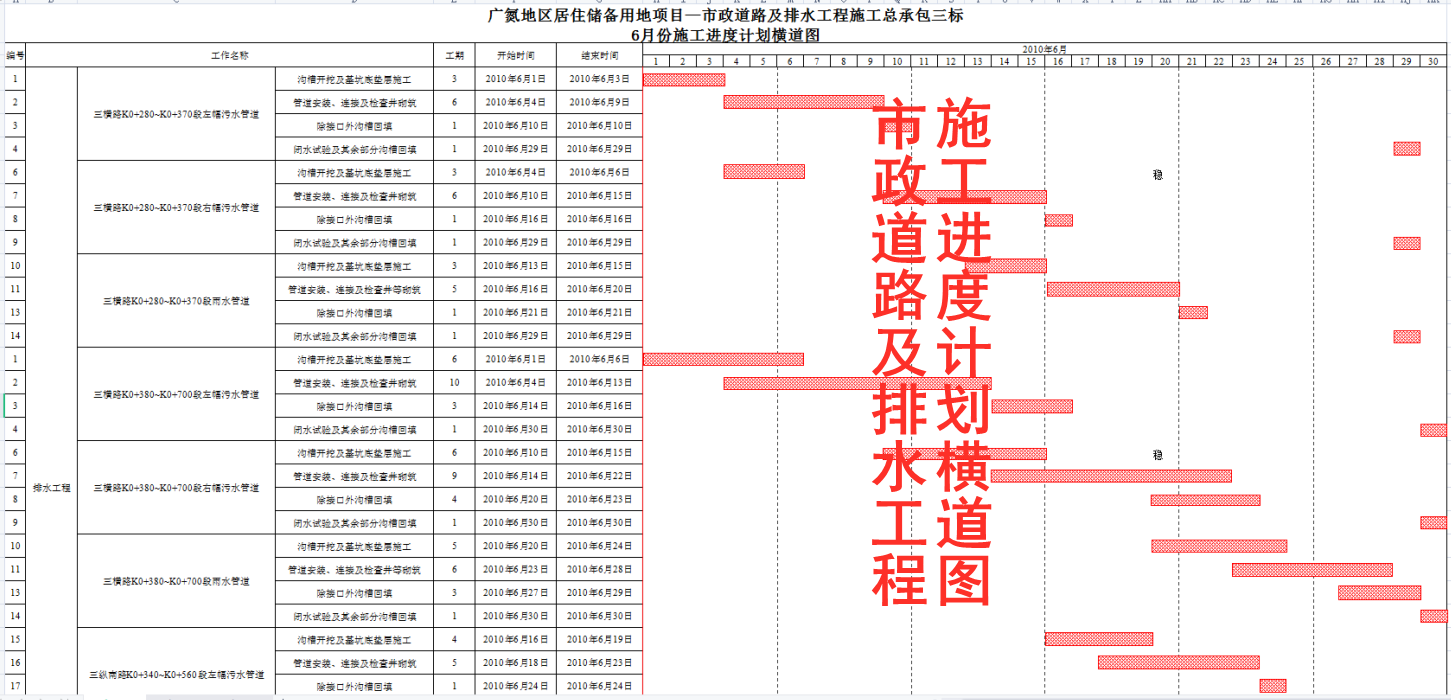The image size is (1451, 700).
Task: Click the June 18–23 Gantt bar in row 16
Action: [1179, 662]
